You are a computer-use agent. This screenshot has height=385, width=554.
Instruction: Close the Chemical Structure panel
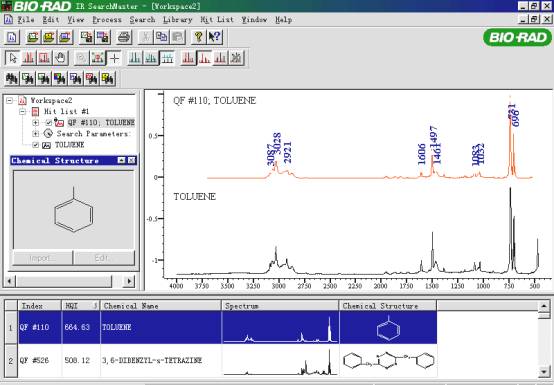(x=131, y=160)
